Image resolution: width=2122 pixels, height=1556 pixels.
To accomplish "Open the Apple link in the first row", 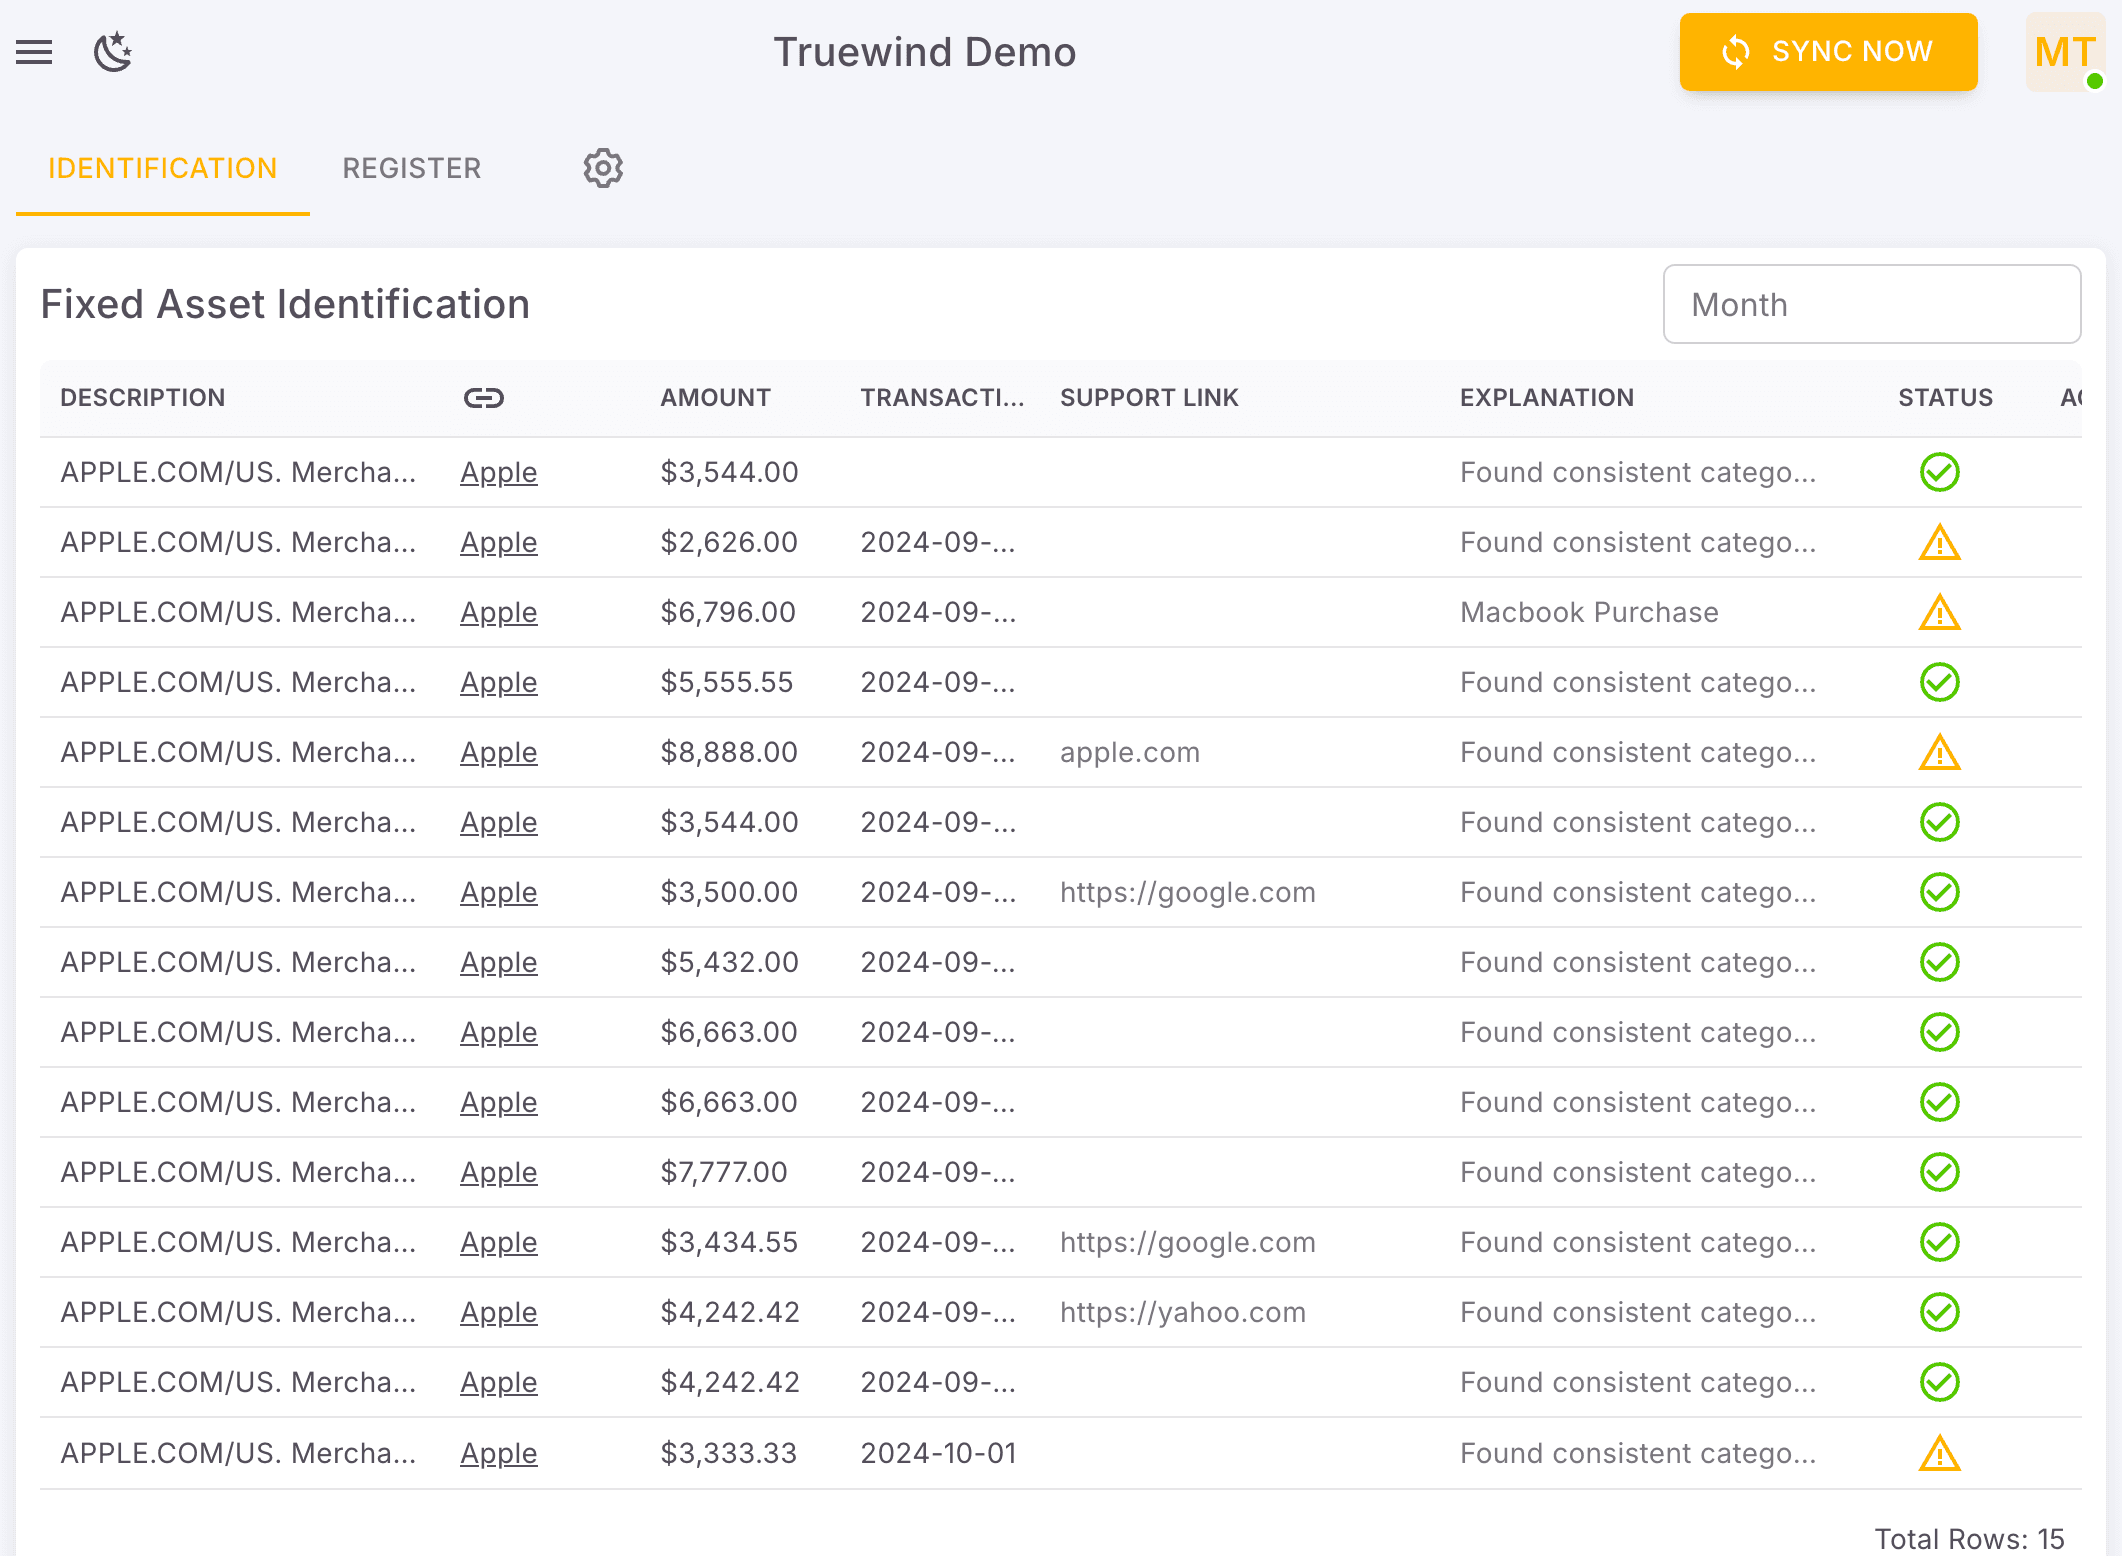I will [x=498, y=472].
